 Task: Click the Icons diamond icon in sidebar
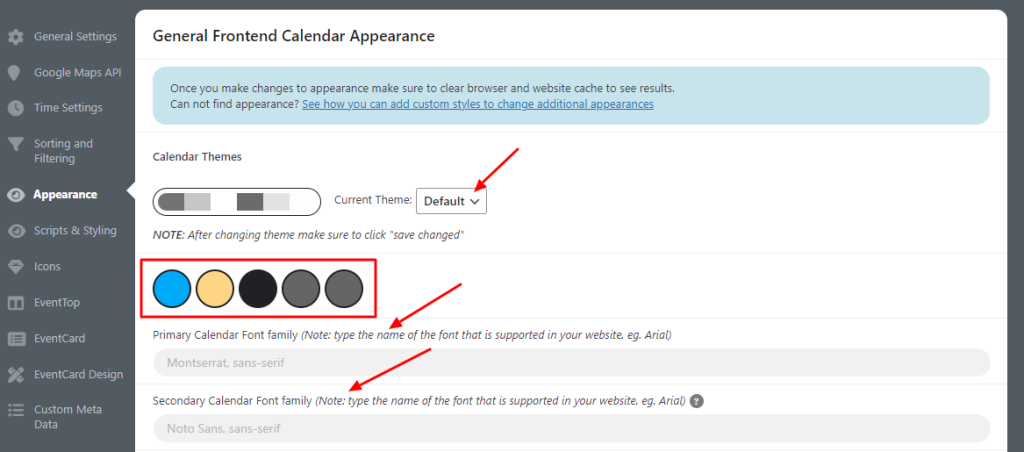click(x=16, y=266)
